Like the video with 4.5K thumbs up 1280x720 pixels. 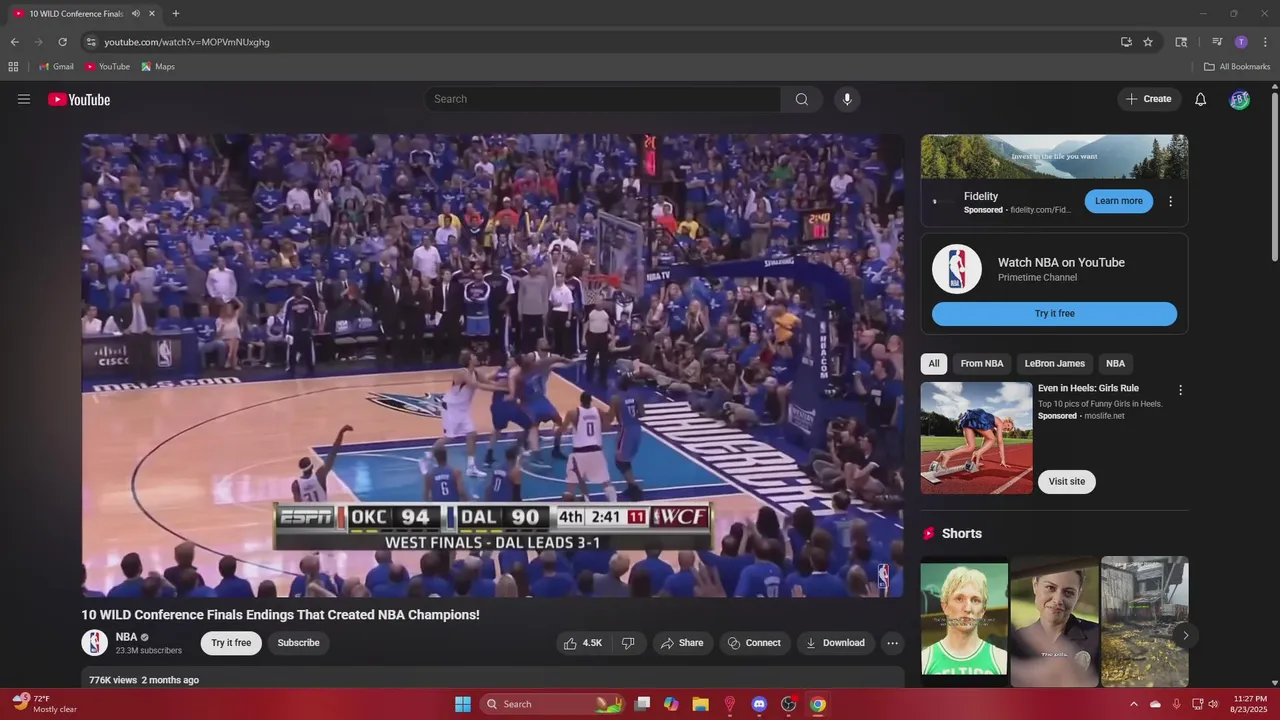pos(583,643)
